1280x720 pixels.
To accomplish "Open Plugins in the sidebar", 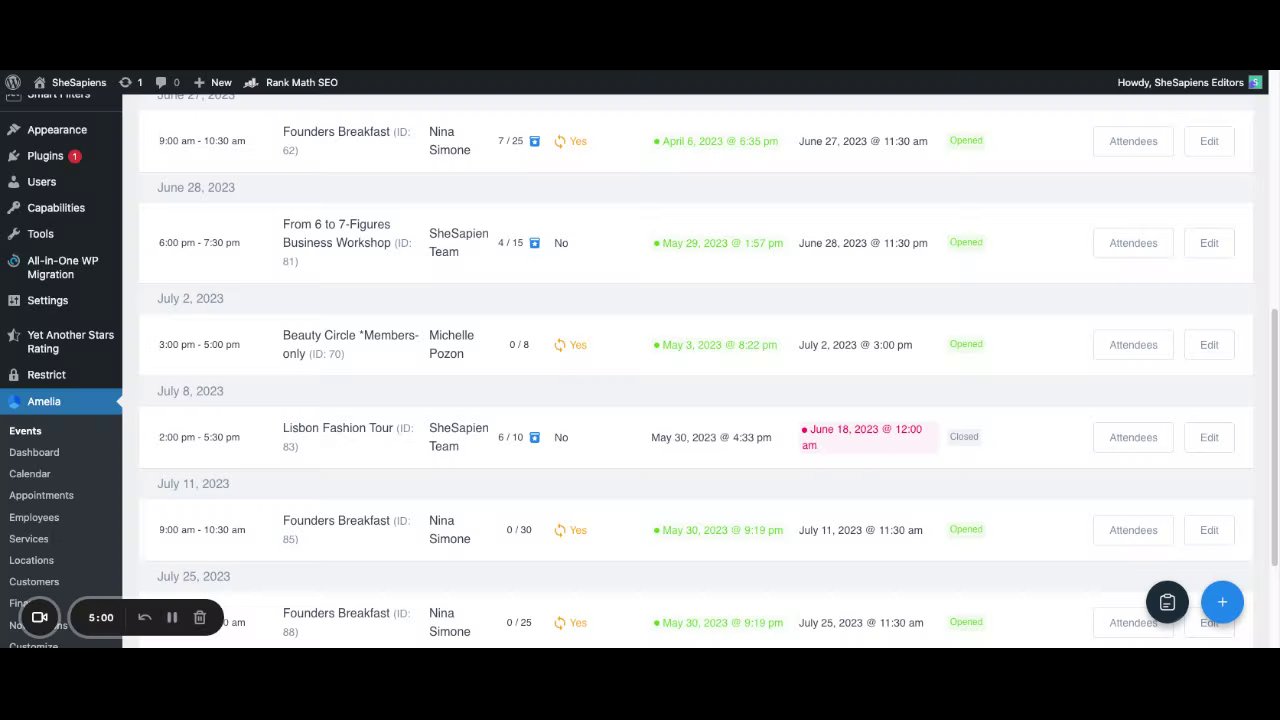I will [45, 156].
